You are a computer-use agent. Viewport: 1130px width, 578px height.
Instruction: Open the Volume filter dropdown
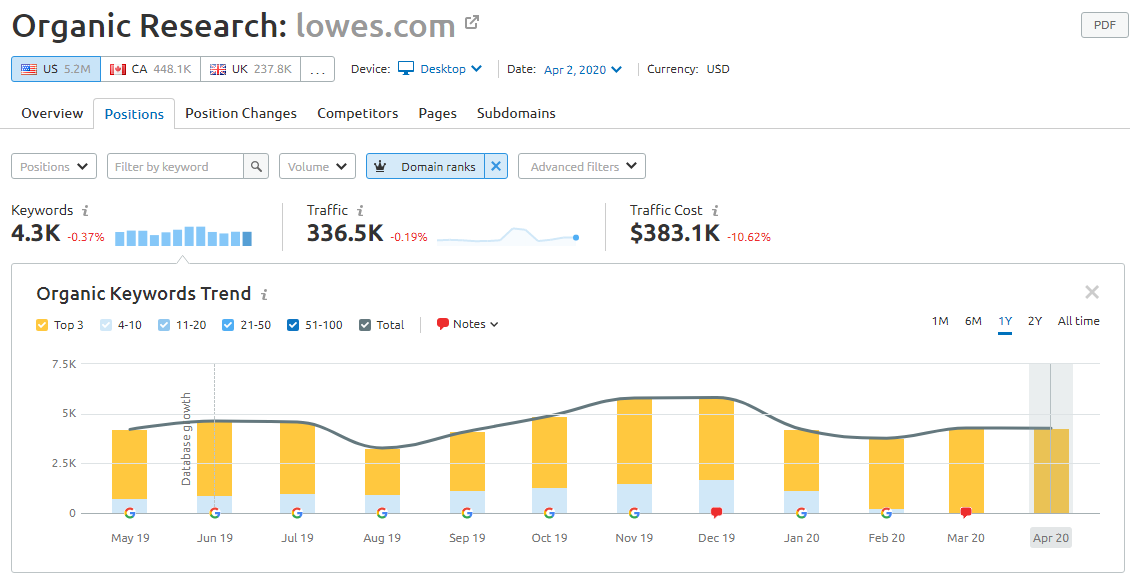tap(317, 166)
